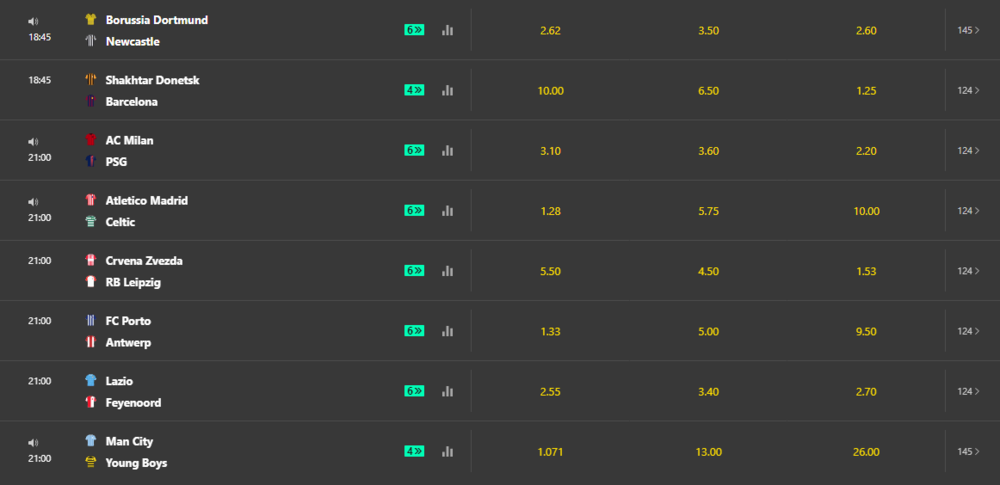This screenshot has height=485, width=1000.
Task: Expand 124 more markets for Shakhtar vs Barcelona
Action: click(968, 91)
